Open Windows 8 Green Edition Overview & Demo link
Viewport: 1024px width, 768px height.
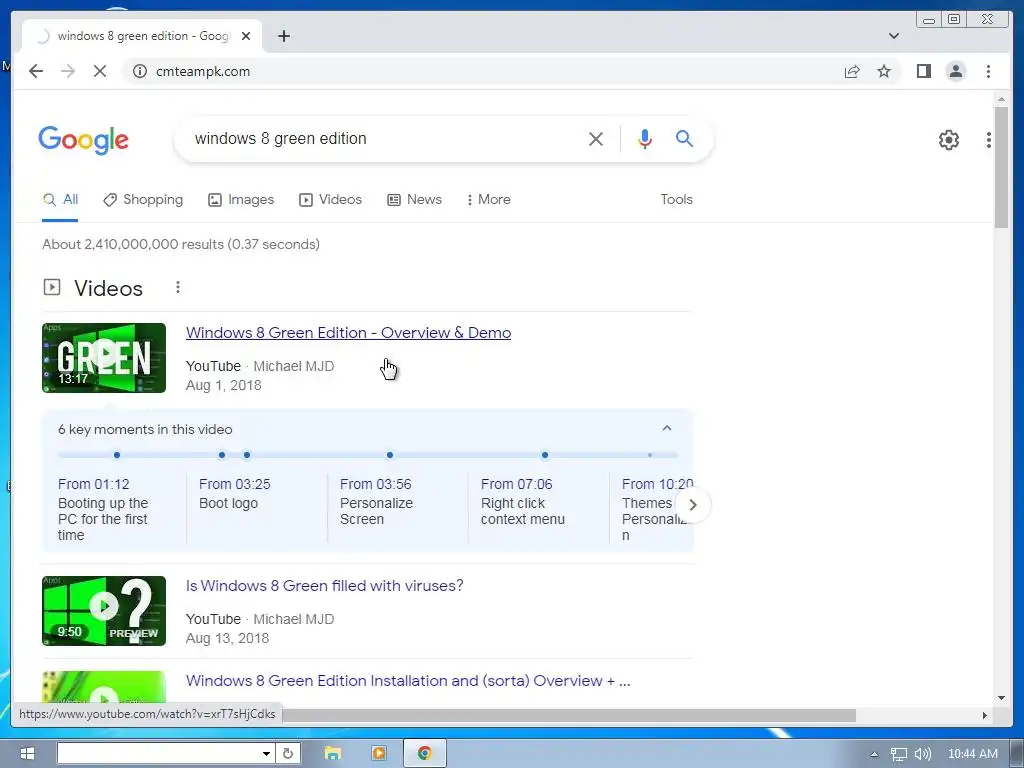point(348,332)
